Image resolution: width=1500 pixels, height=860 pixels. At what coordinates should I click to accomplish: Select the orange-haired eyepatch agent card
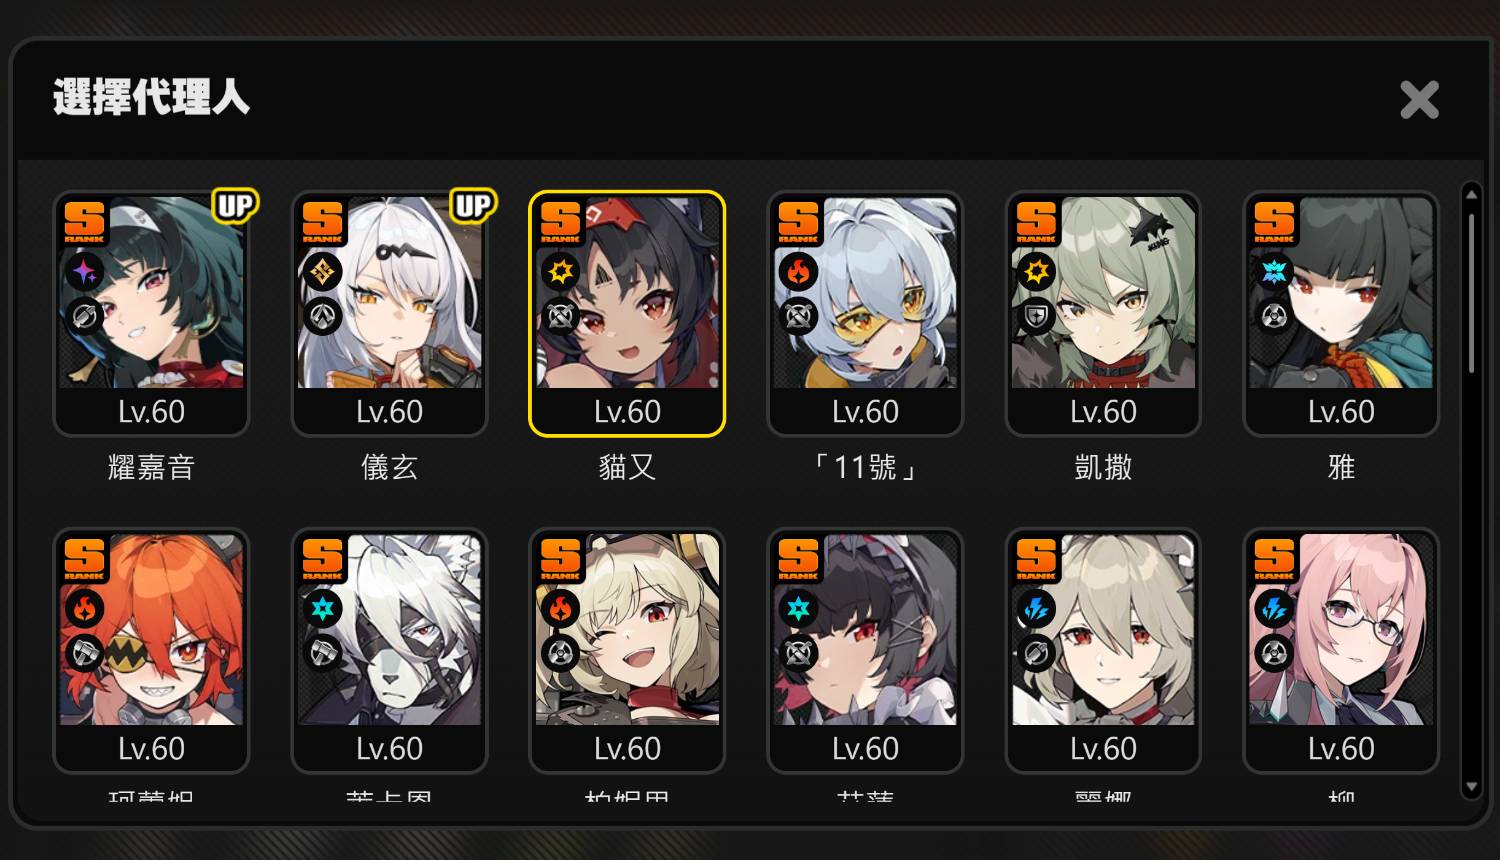tap(151, 651)
